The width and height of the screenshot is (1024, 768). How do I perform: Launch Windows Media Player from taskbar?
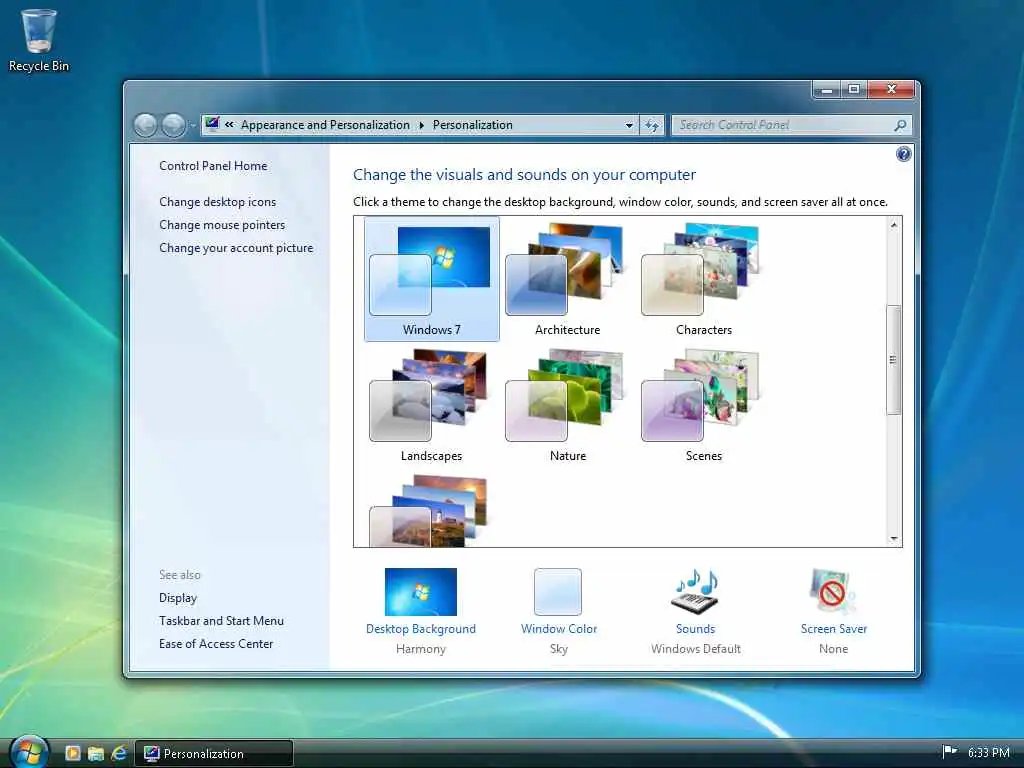pyautogui.click(x=72, y=753)
